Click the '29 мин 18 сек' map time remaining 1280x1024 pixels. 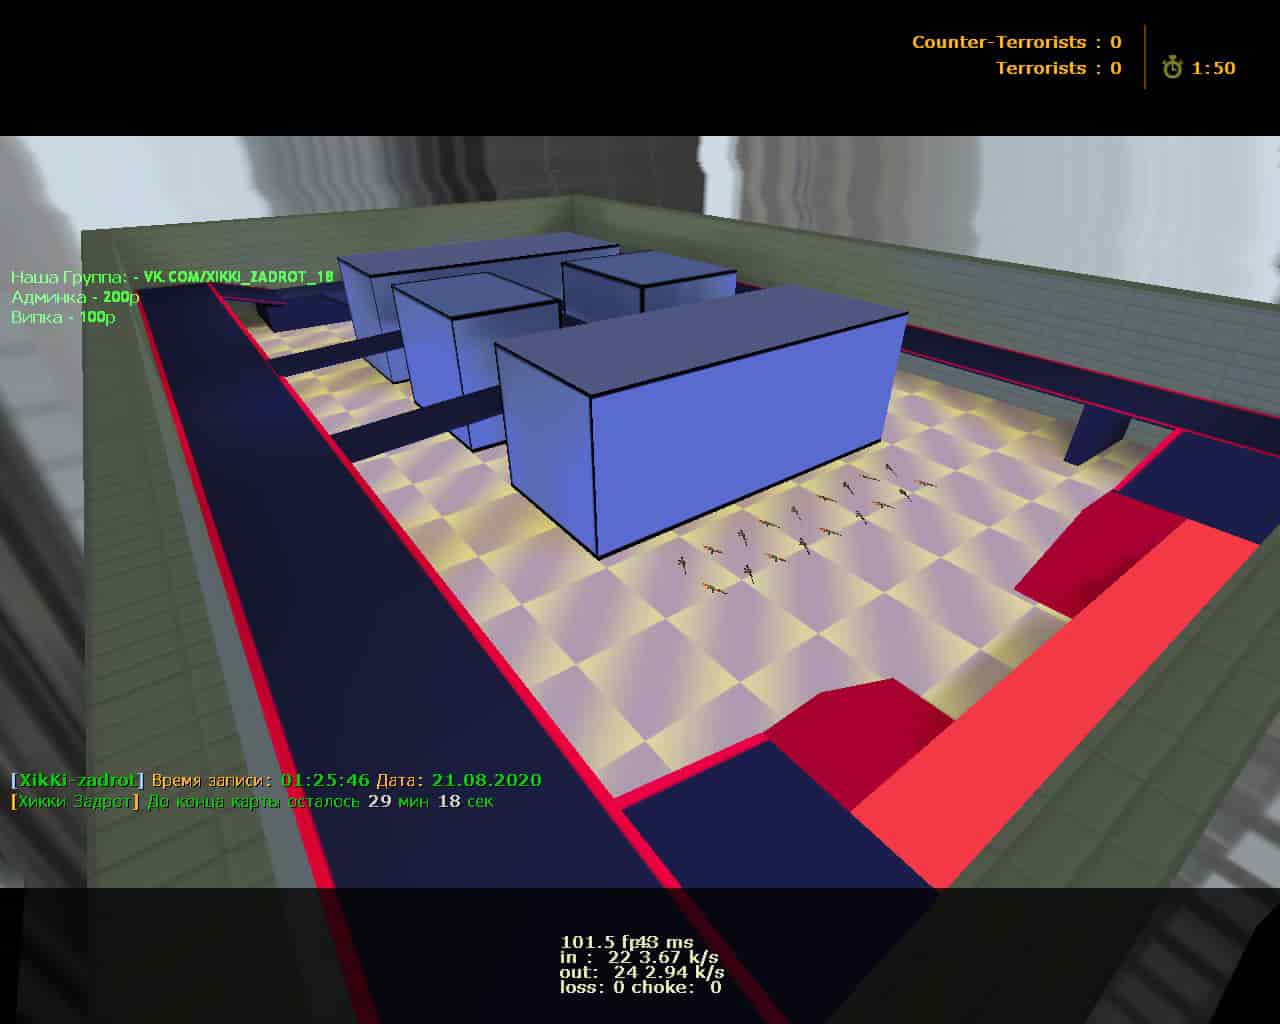(430, 801)
